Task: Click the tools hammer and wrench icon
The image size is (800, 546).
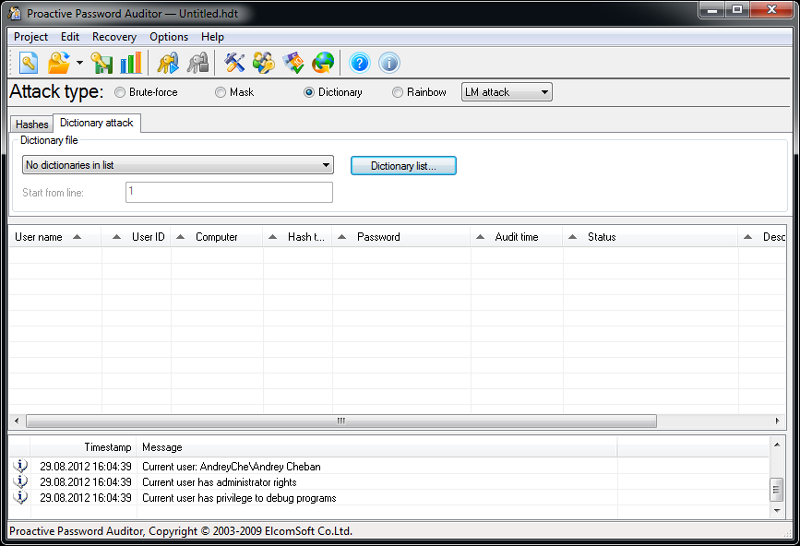Action: tap(235, 63)
